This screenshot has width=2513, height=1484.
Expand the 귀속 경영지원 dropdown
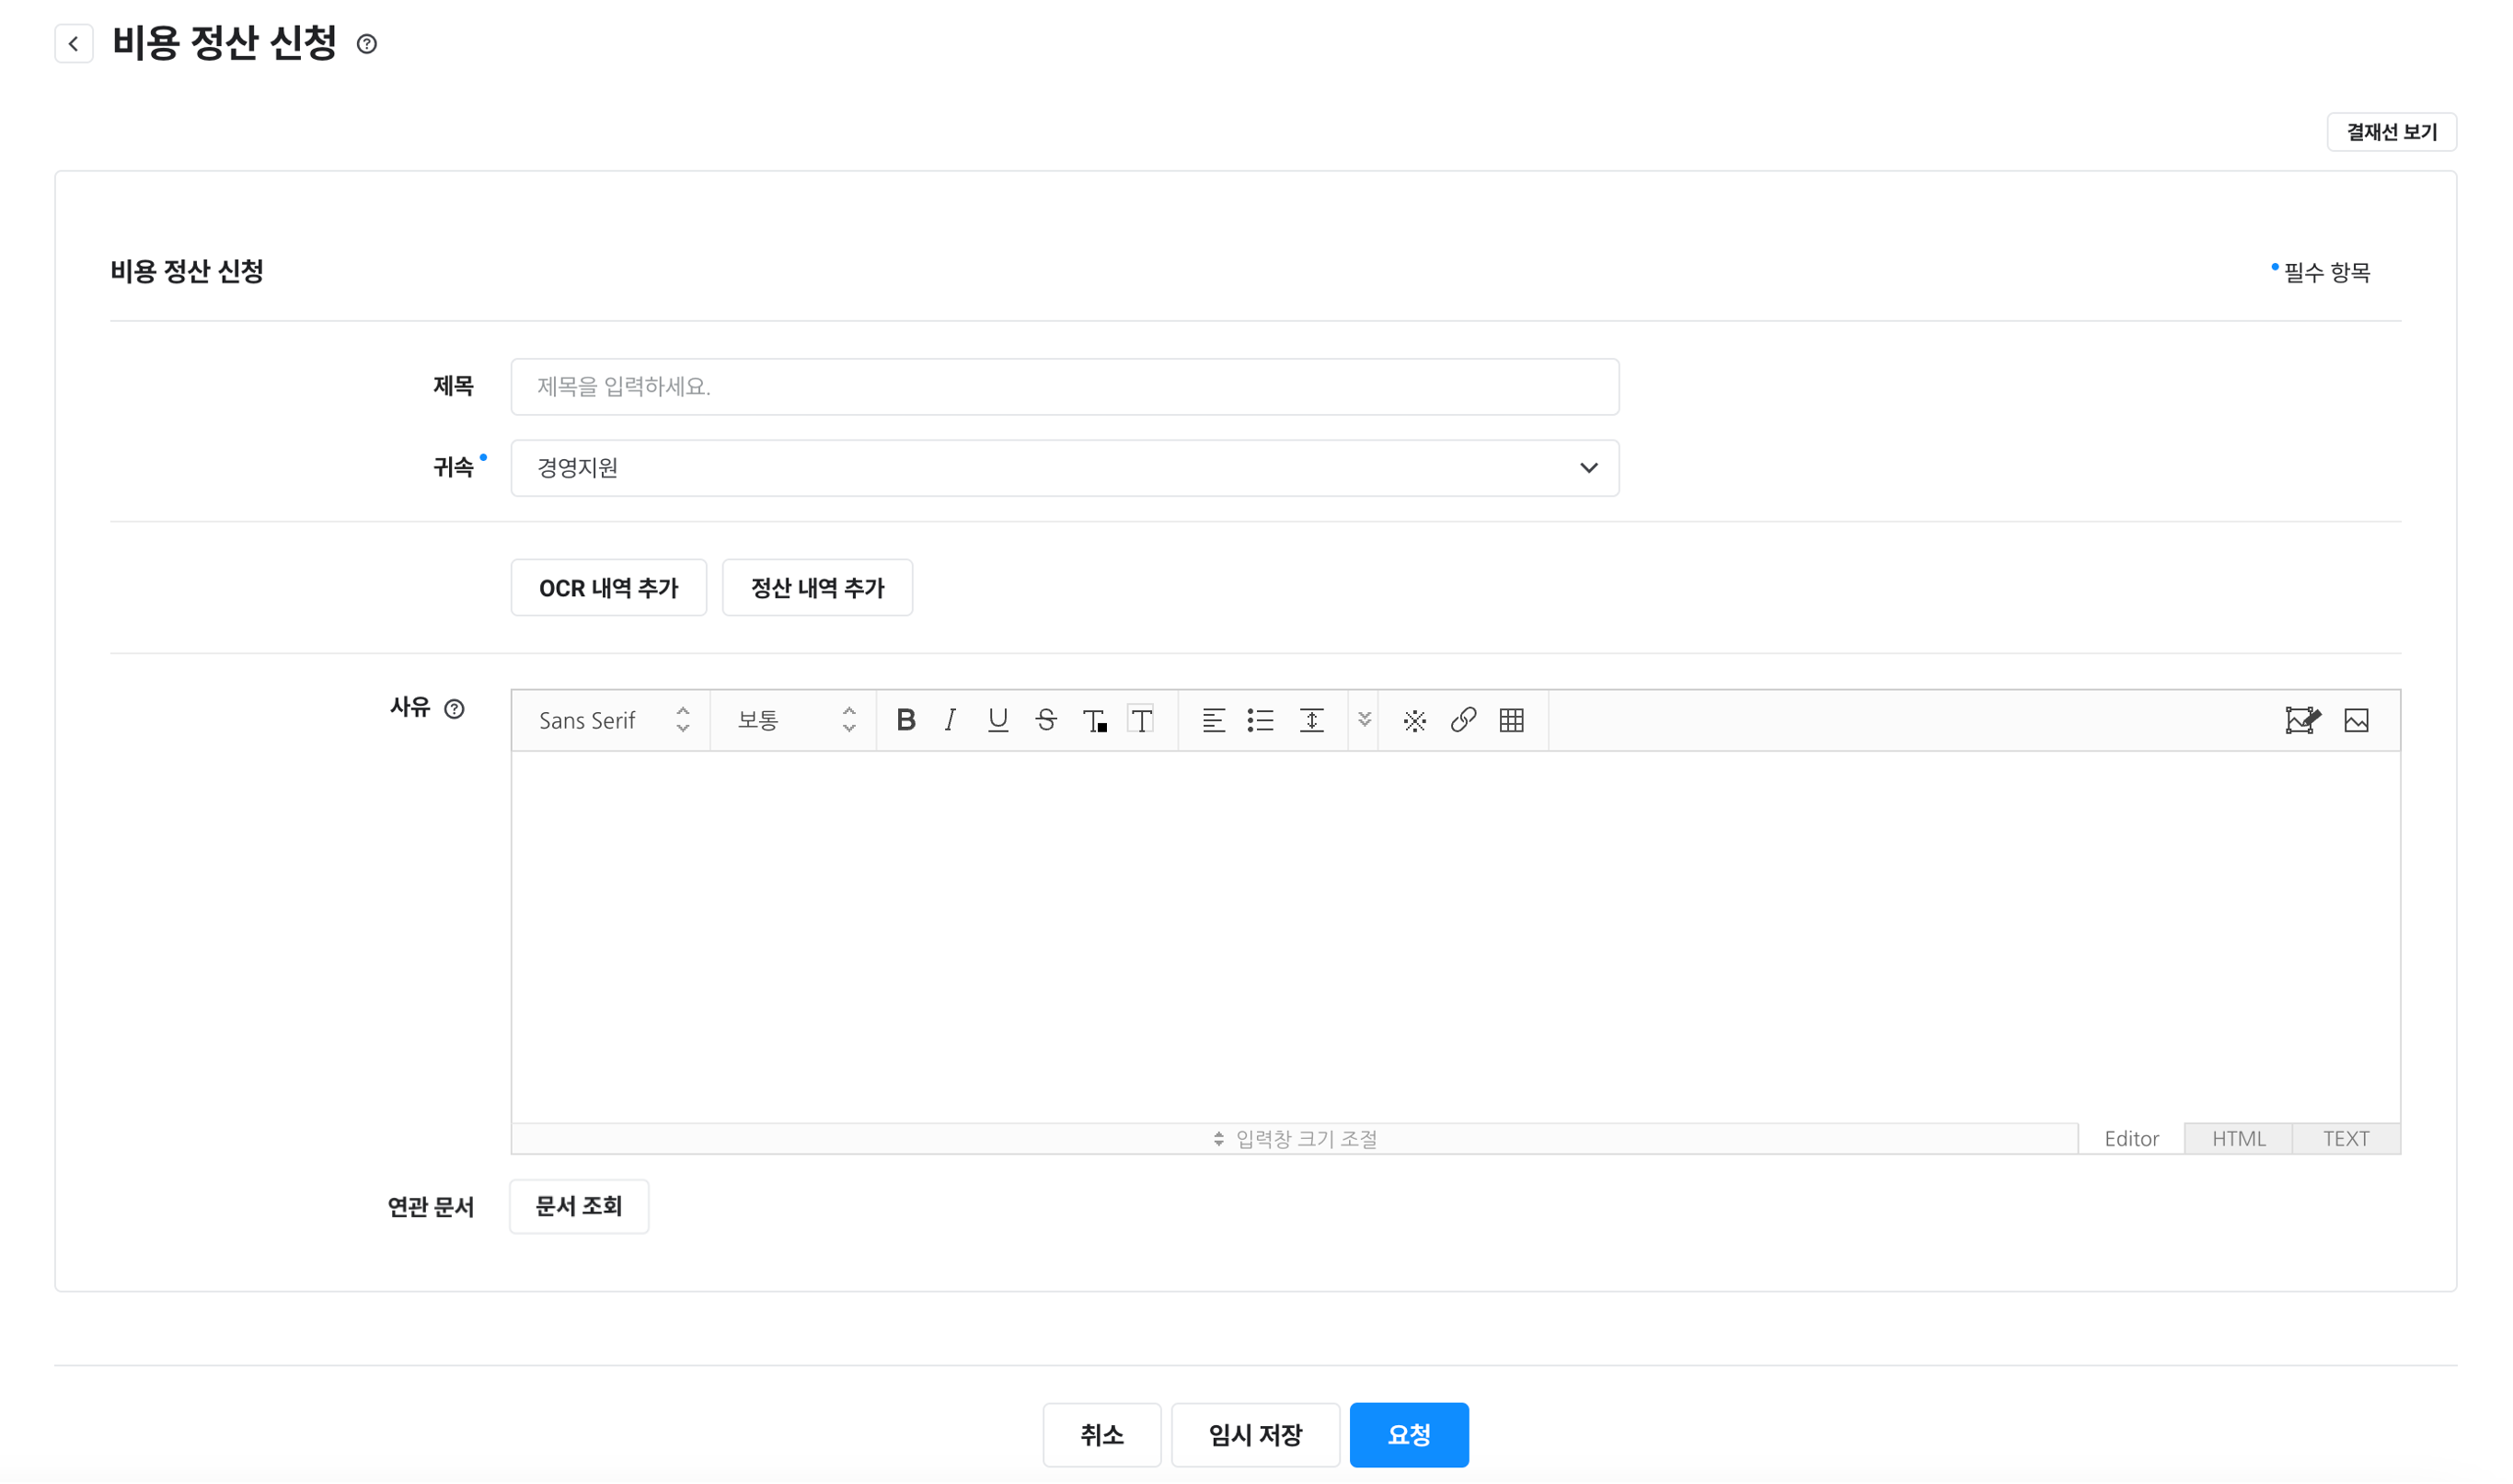[x=1065, y=468]
